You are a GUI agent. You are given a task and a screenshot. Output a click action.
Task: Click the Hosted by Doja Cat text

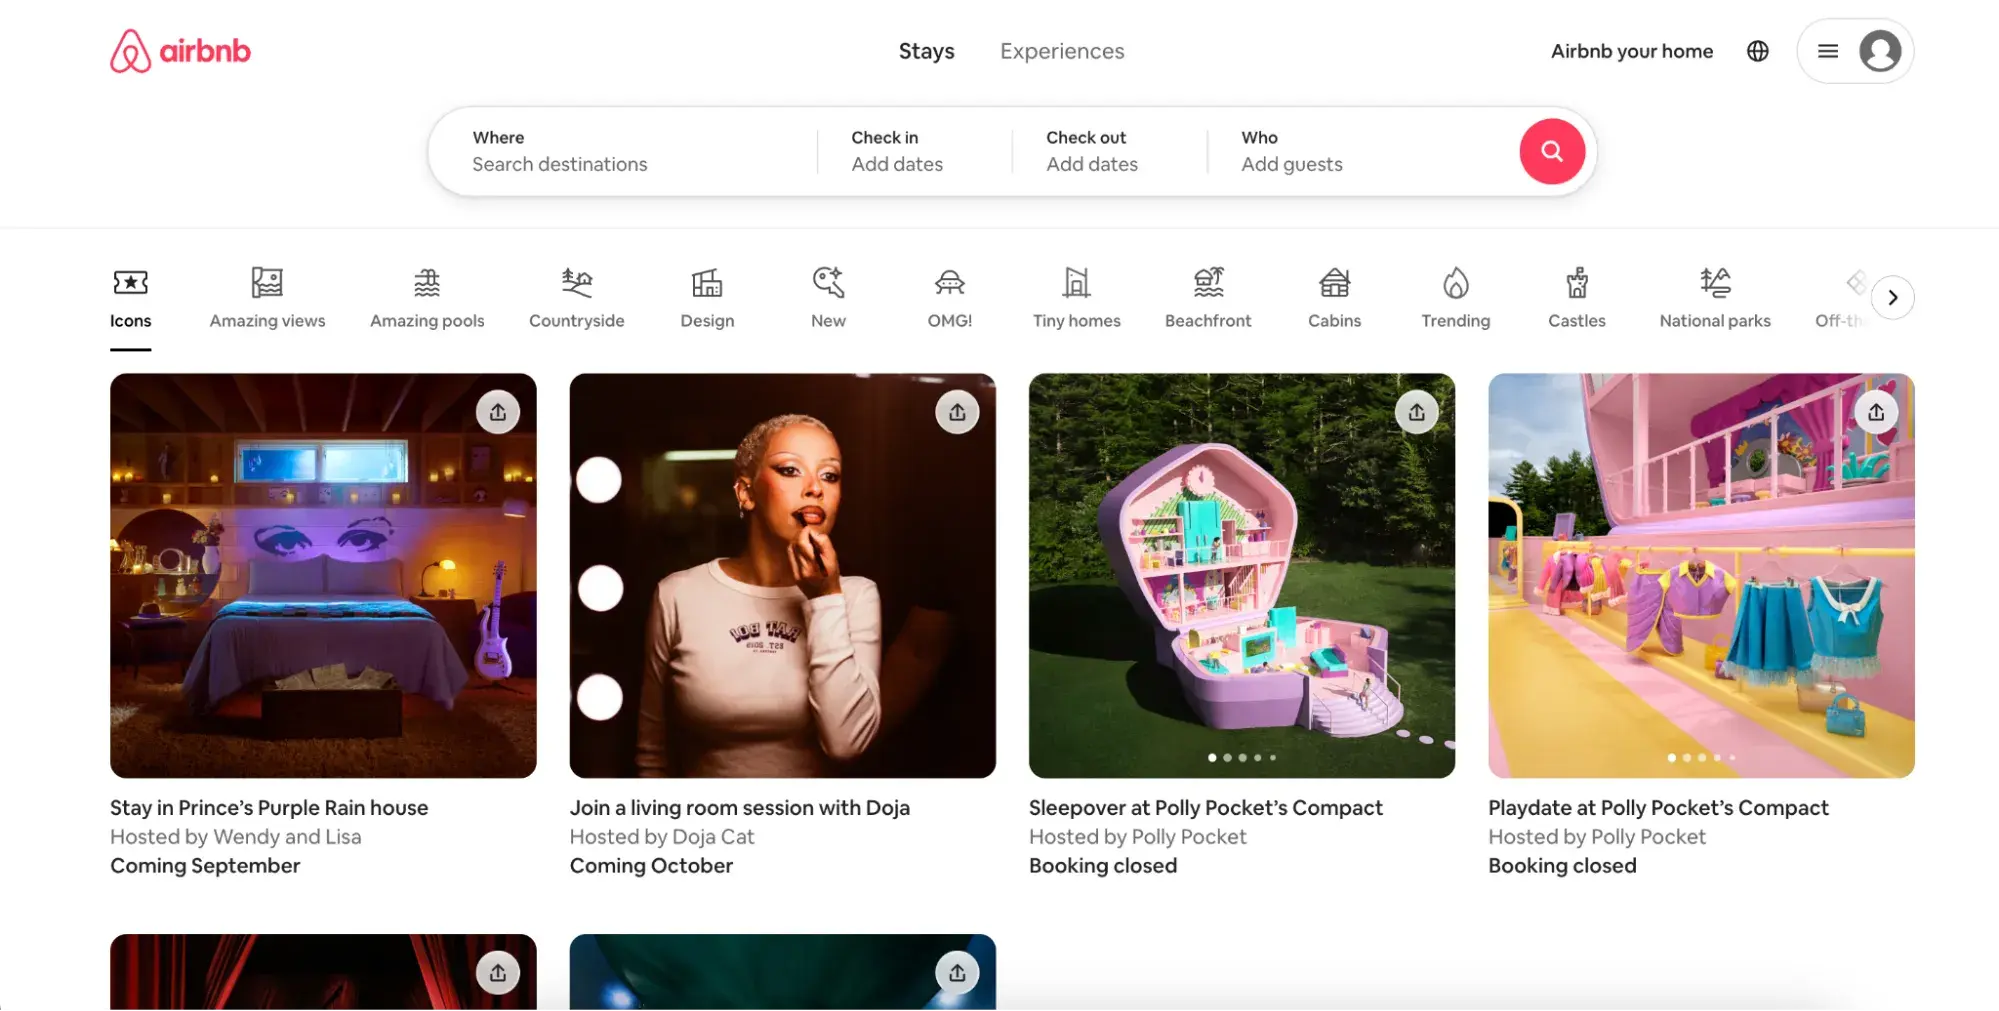point(662,837)
